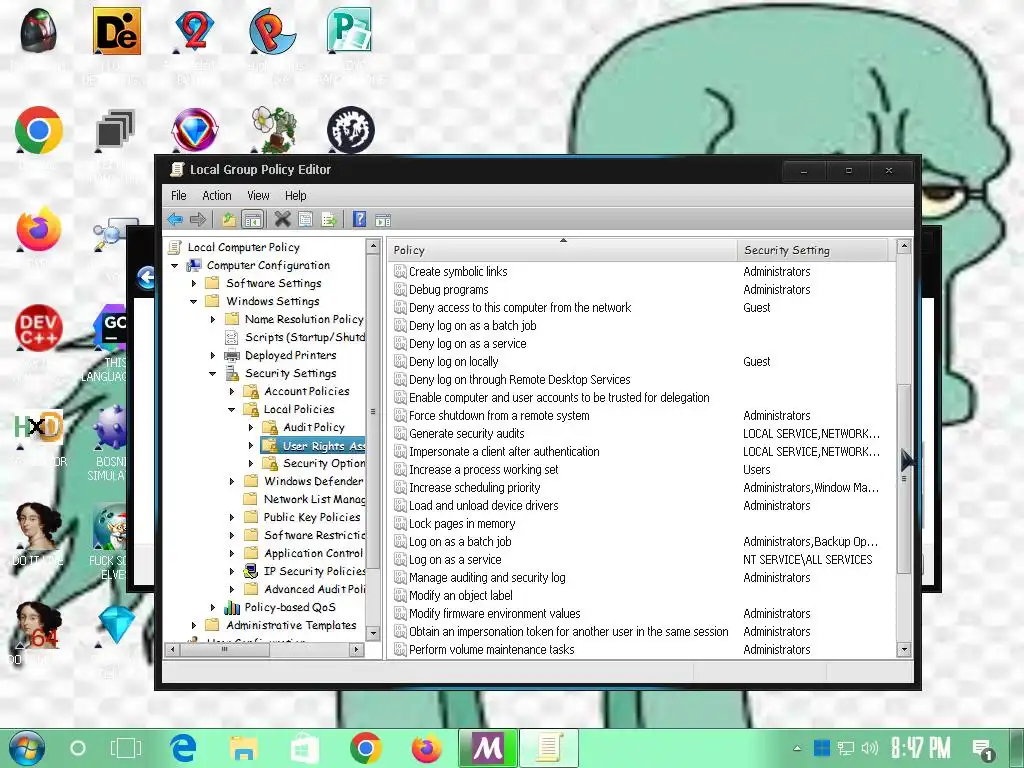
Task: Open the notification center icon
Action: coord(982,750)
